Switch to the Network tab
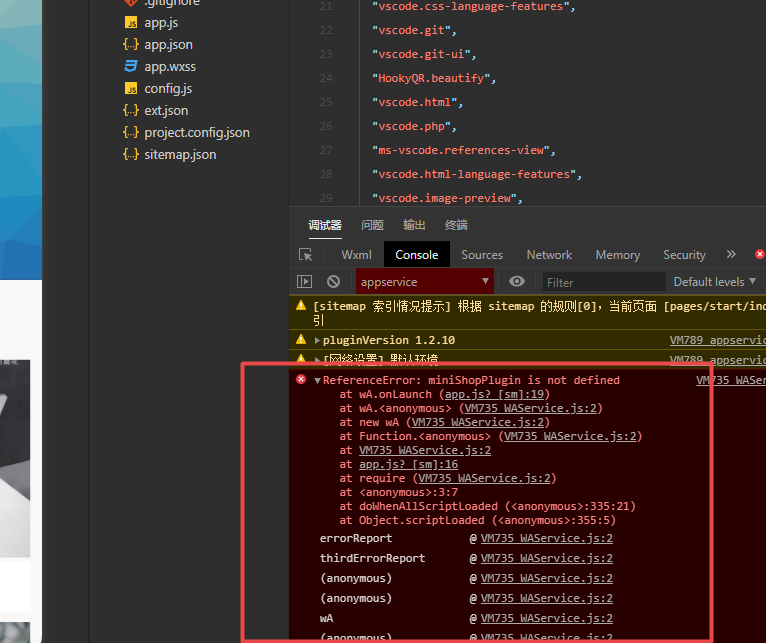 (549, 255)
